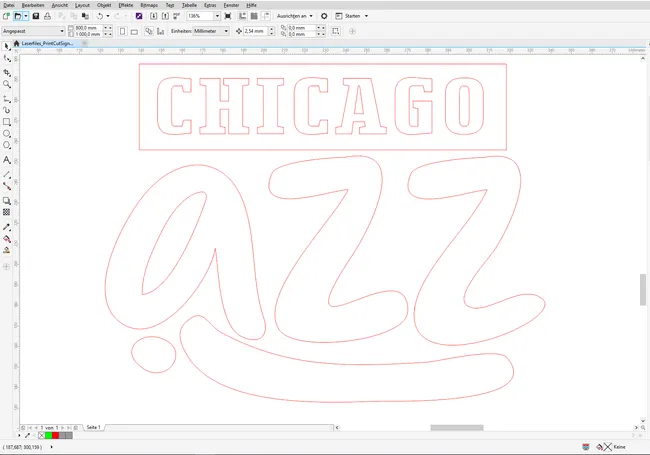
Task: Toggle Show grid button
Action: coord(254,16)
